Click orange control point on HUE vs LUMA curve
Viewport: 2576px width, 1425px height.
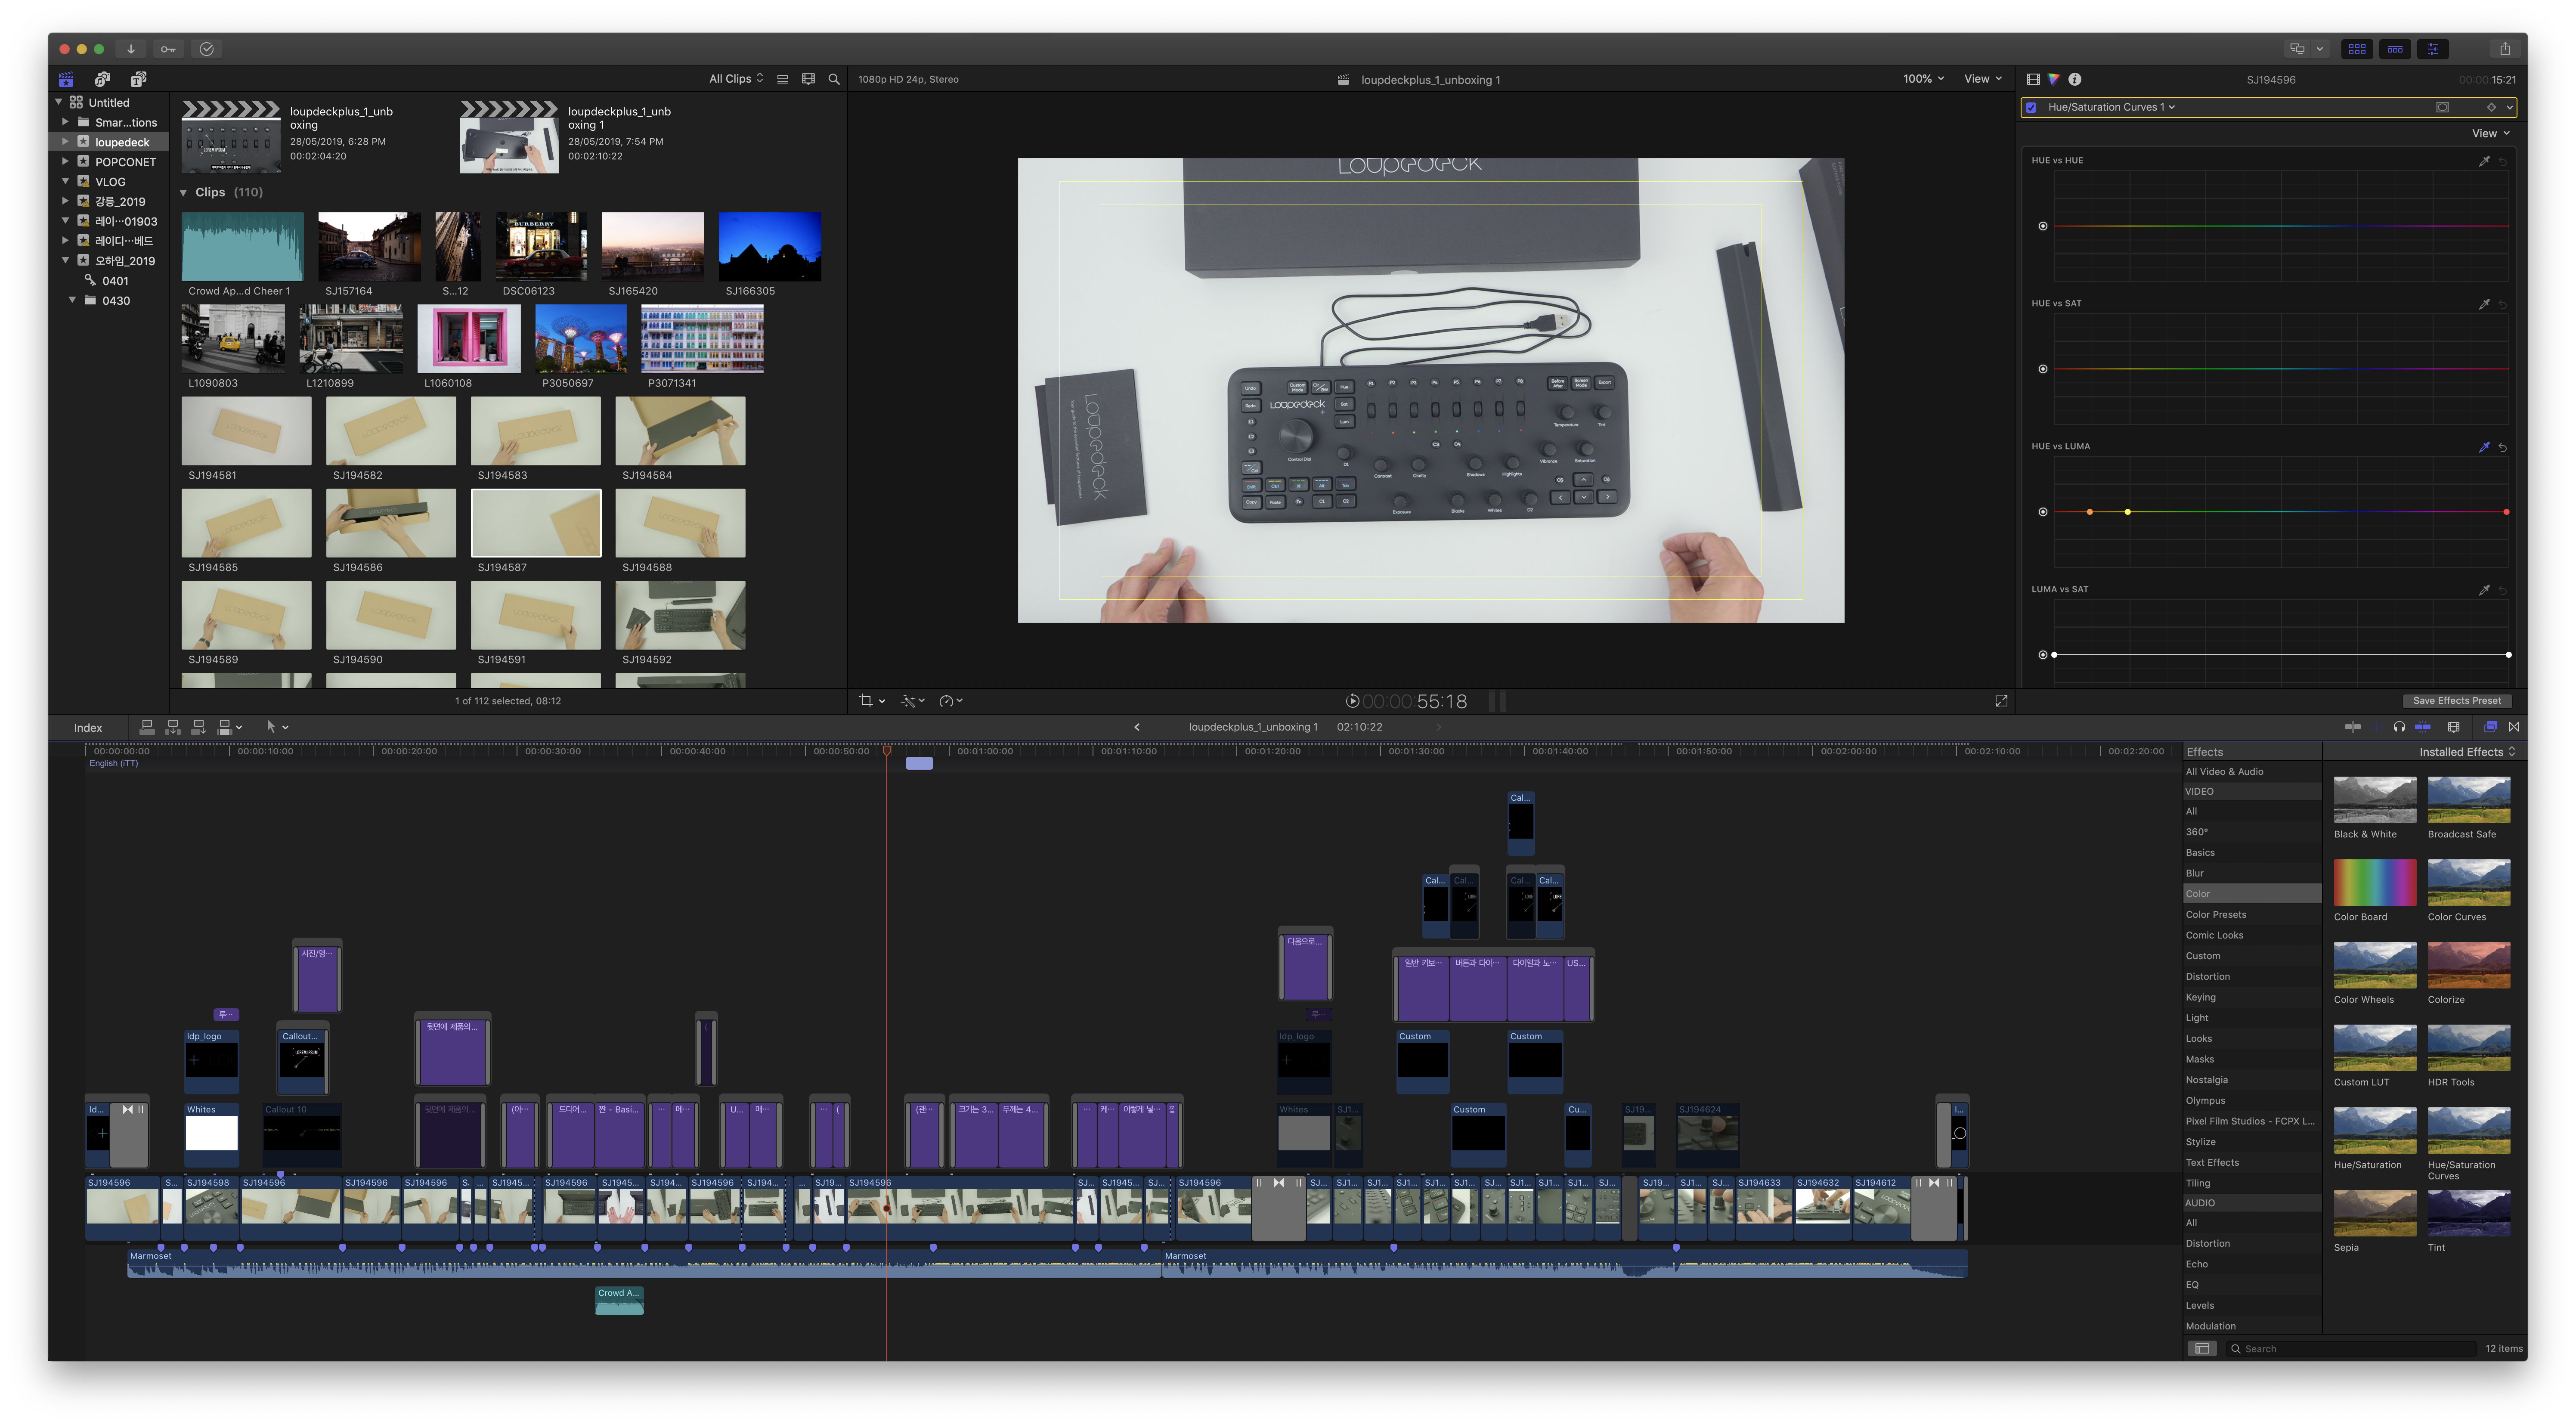coord(2090,512)
